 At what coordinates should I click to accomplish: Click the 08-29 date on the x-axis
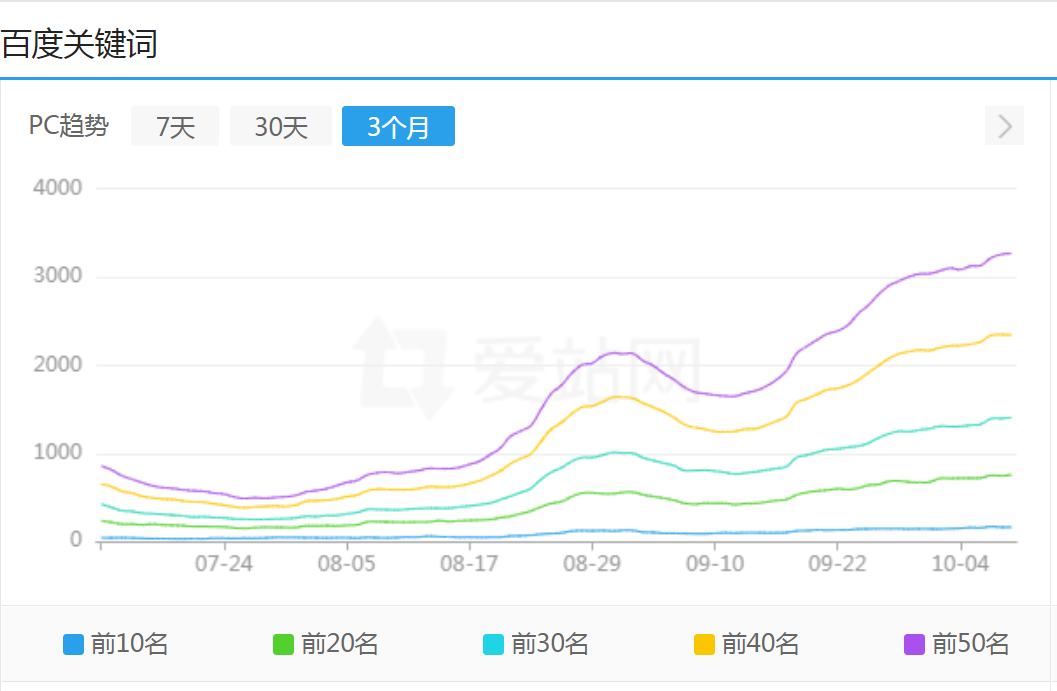[x=592, y=563]
